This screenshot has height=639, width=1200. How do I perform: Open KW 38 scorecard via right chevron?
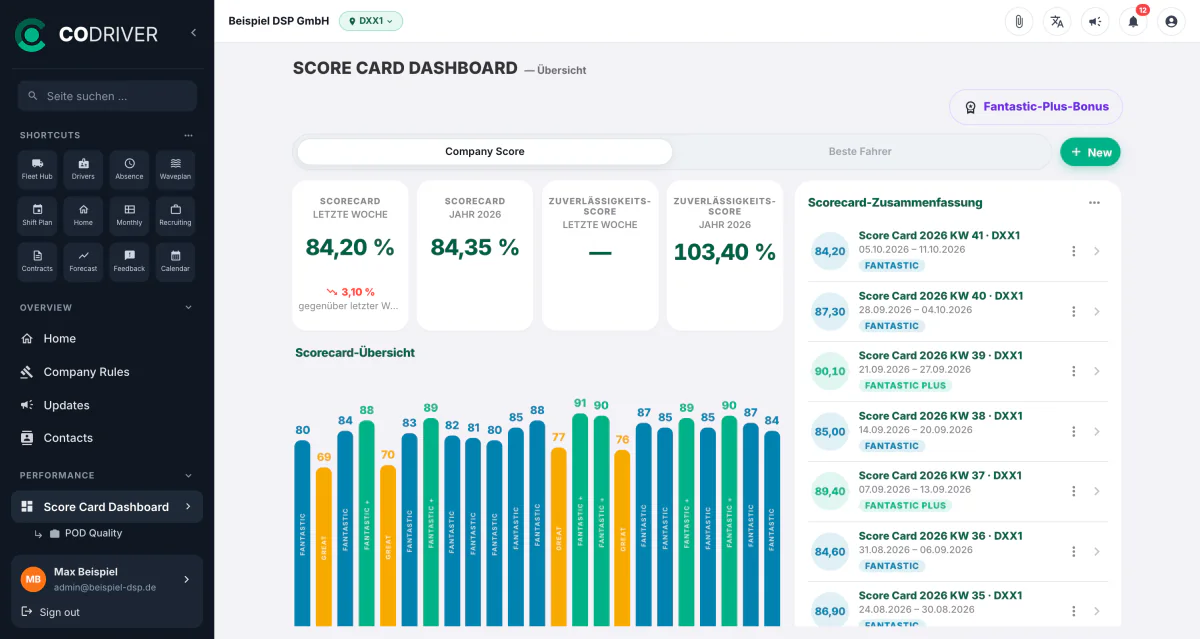click(1096, 431)
